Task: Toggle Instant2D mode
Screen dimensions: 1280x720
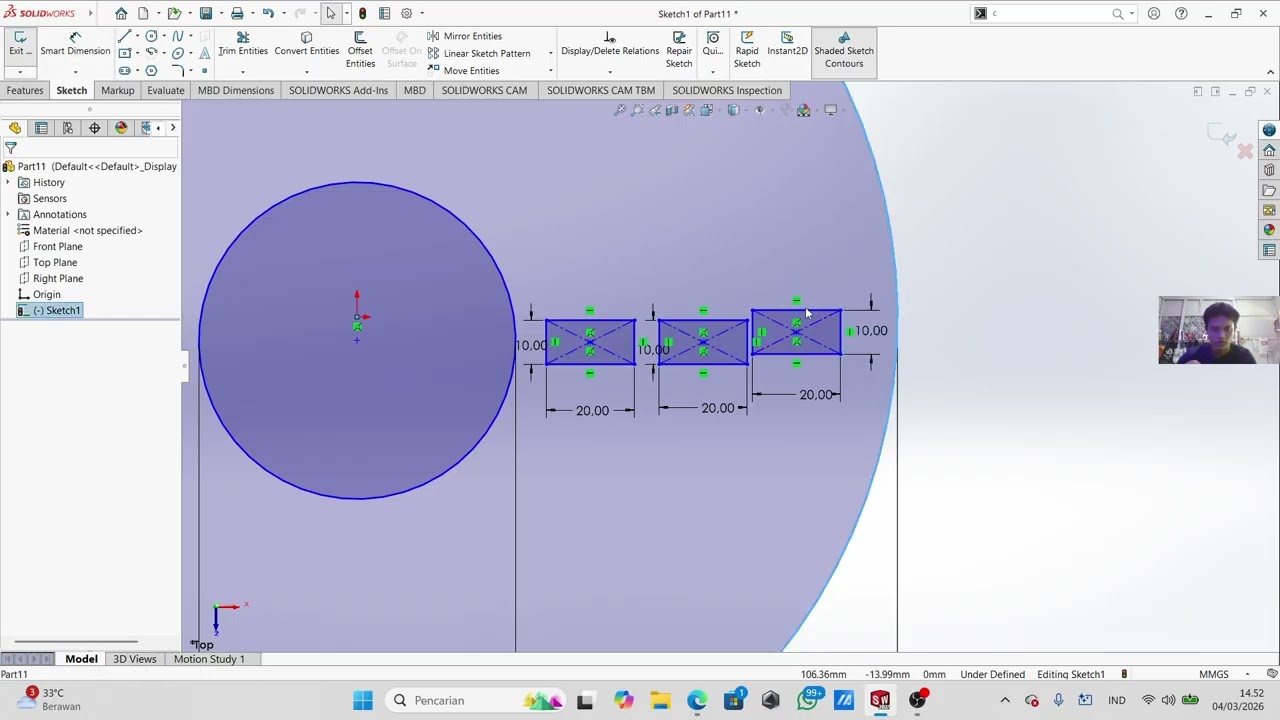Action: pos(787,44)
